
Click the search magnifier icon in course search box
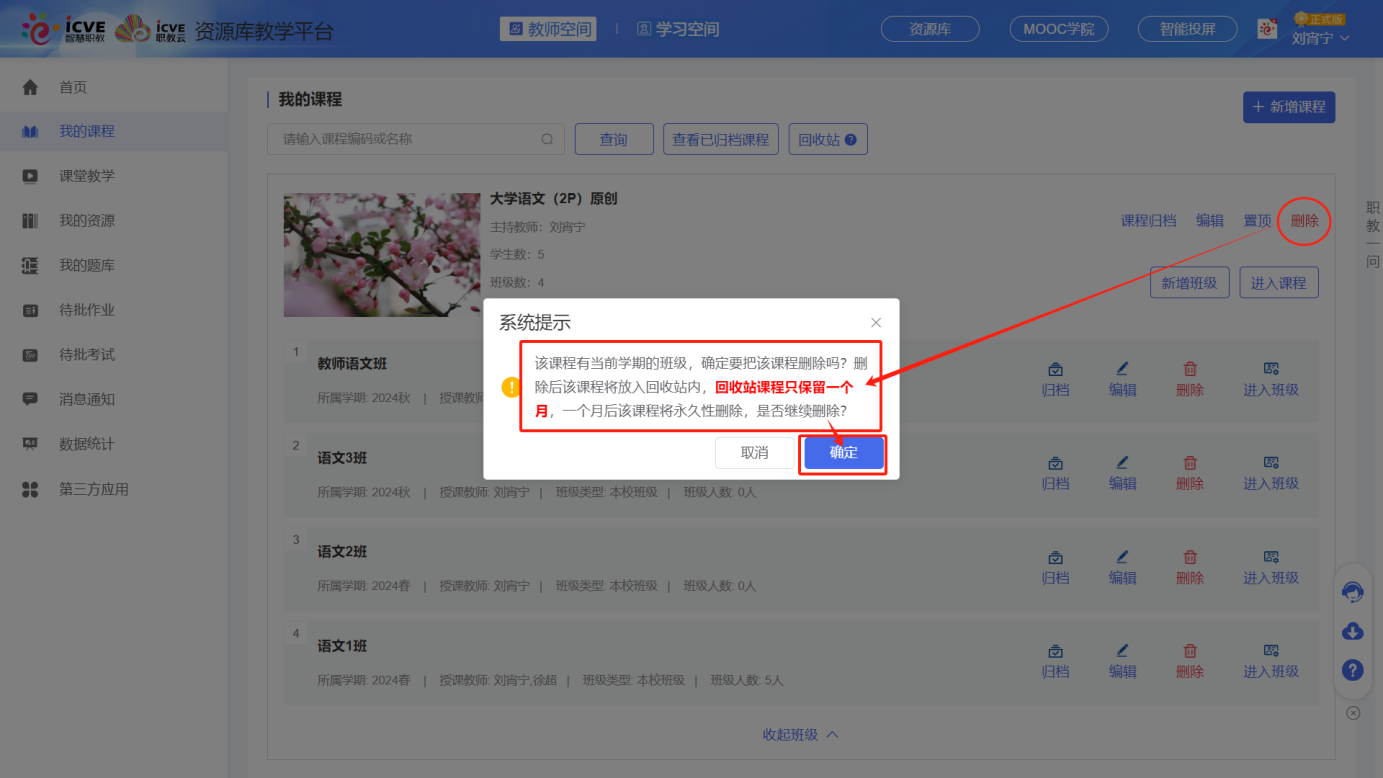point(547,139)
